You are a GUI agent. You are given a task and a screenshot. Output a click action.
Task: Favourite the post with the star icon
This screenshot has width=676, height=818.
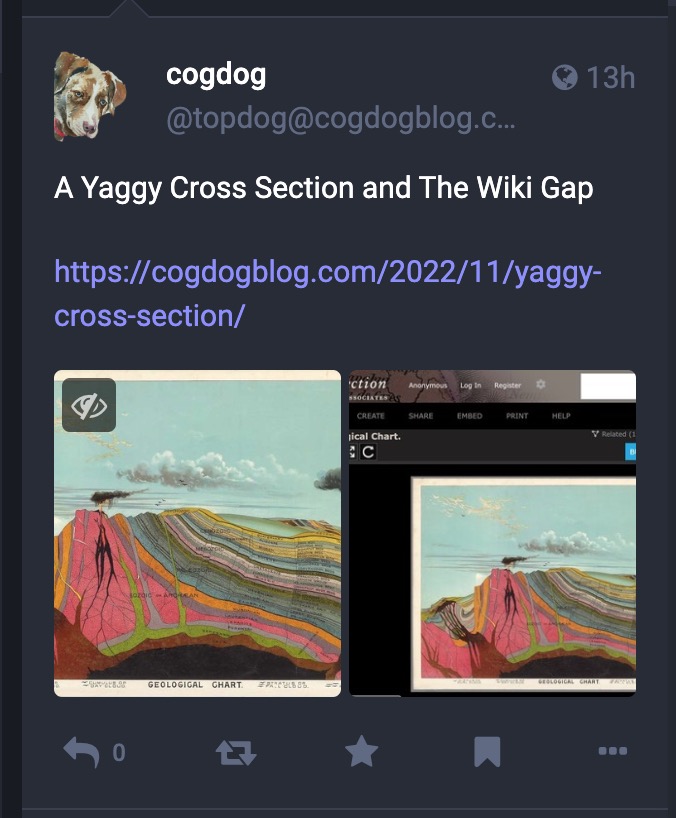pos(361,751)
